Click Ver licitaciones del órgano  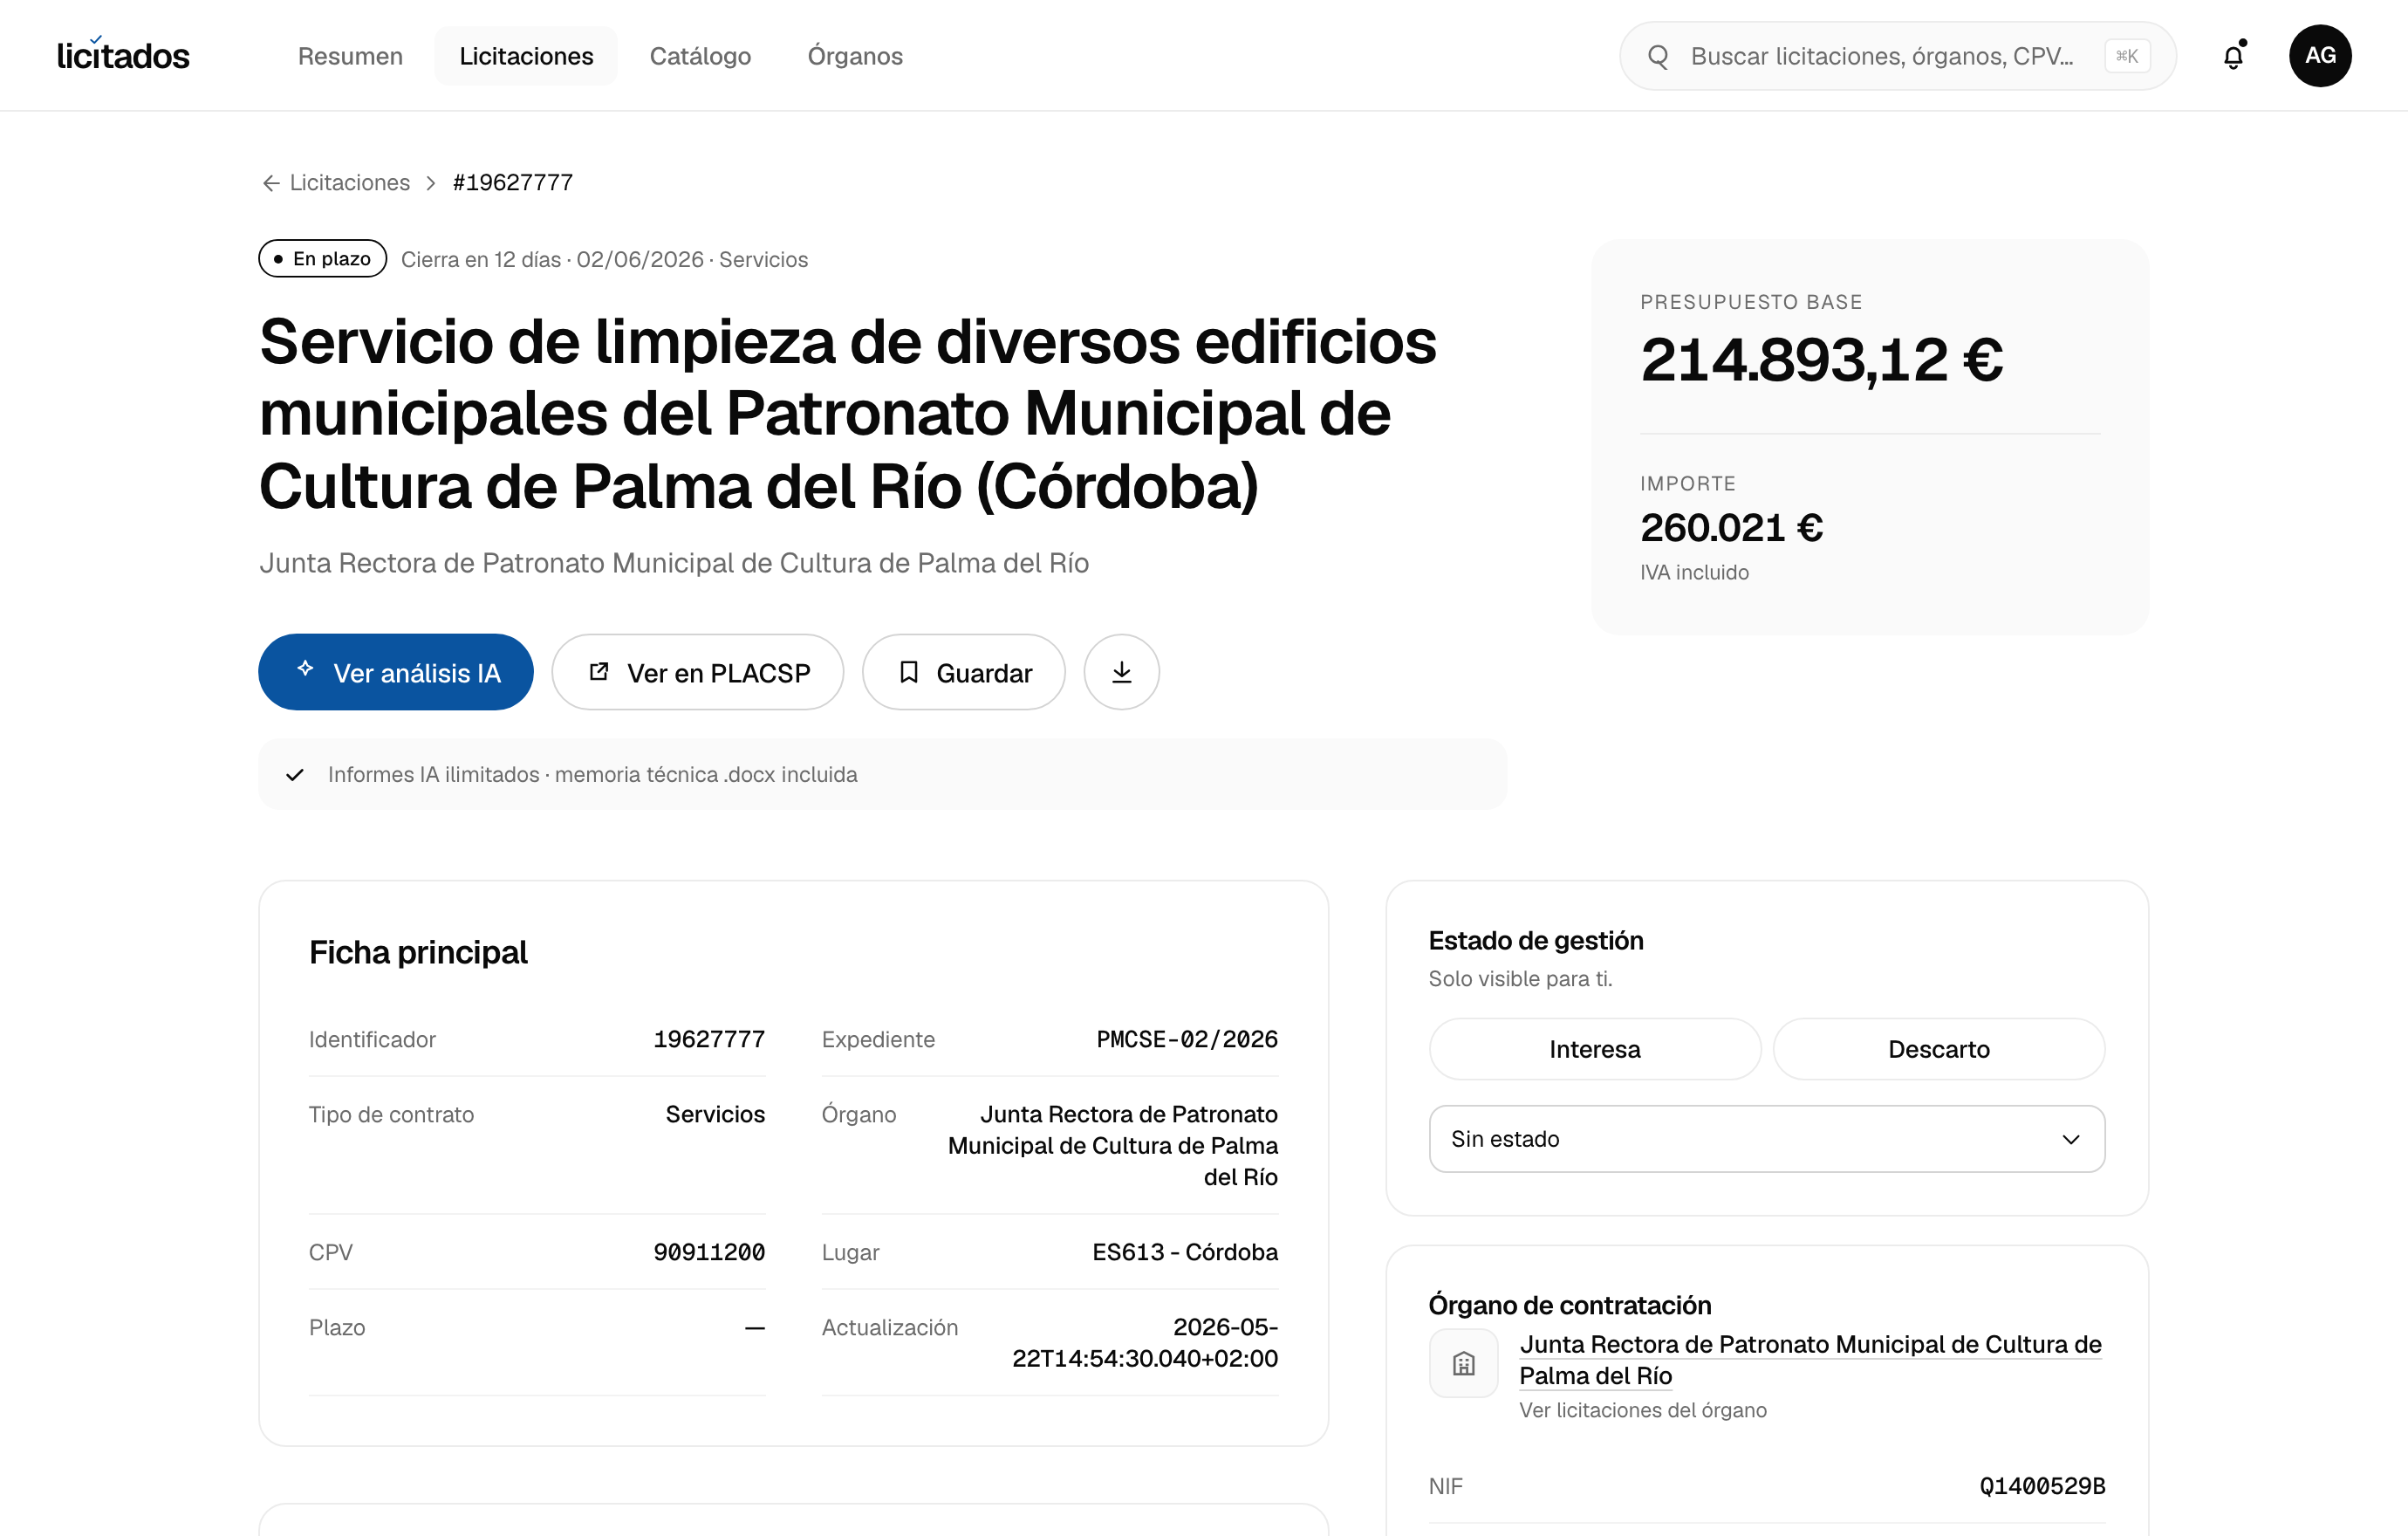tap(1643, 1410)
